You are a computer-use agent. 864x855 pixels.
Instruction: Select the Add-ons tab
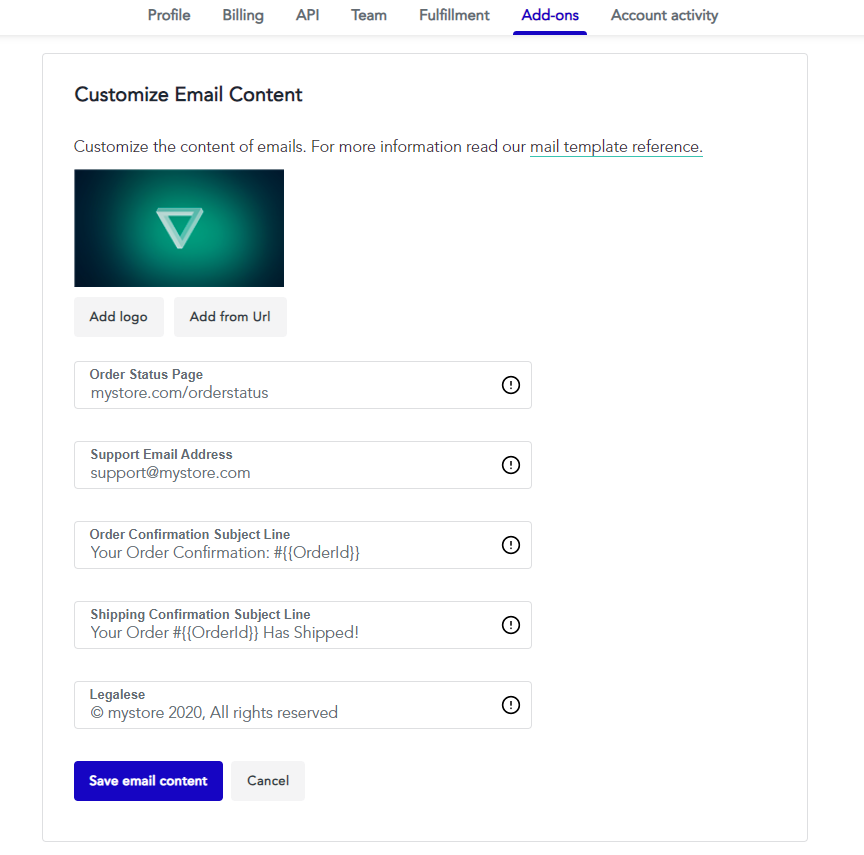coord(549,16)
